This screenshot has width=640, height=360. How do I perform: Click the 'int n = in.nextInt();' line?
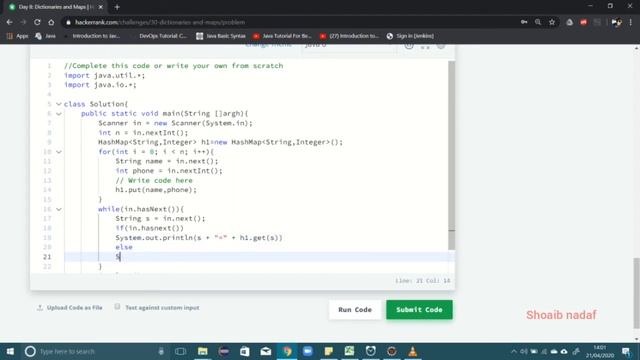click(x=143, y=133)
